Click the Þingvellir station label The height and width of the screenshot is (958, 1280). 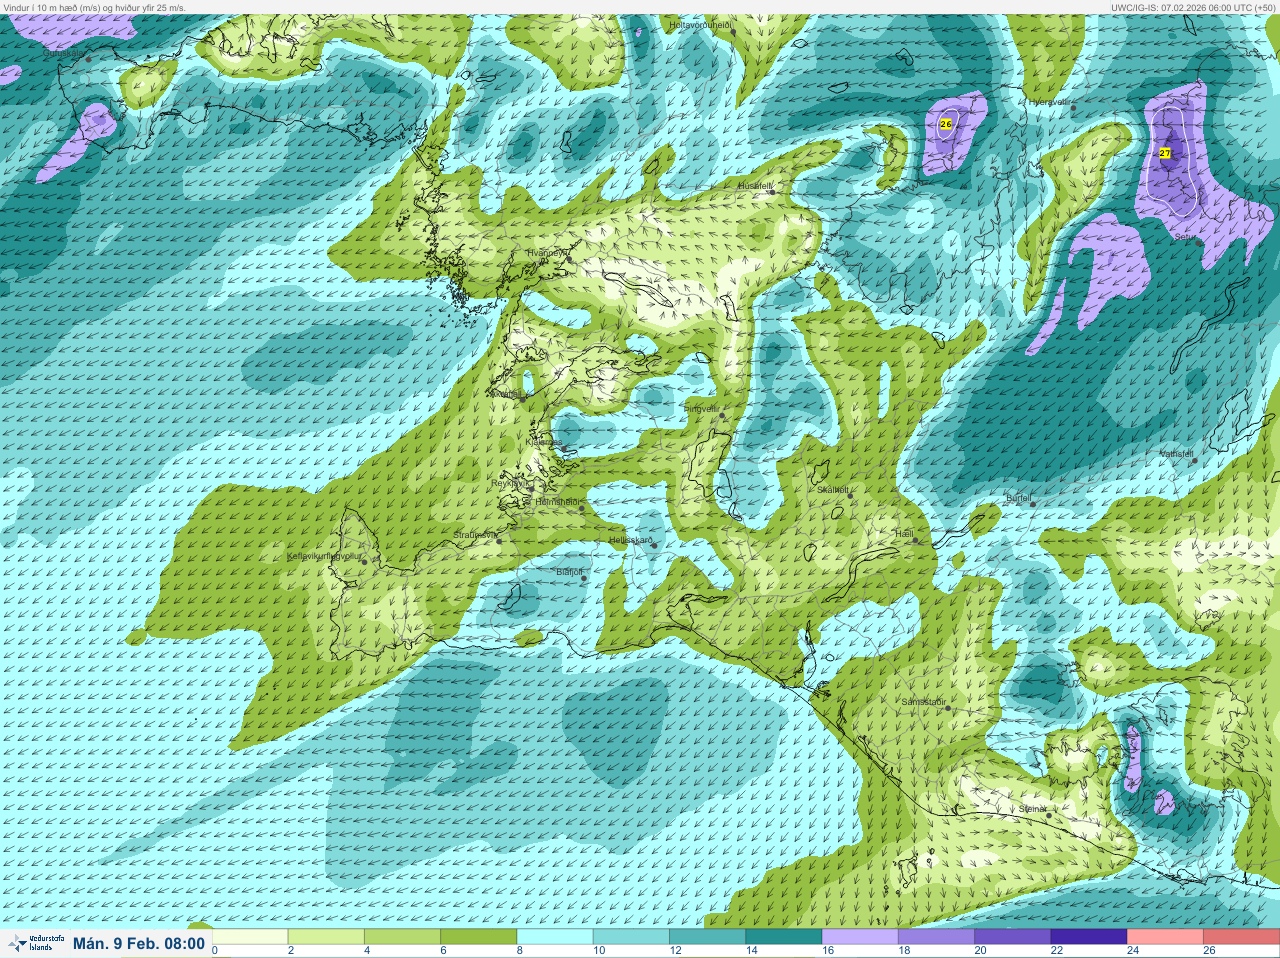(x=700, y=408)
